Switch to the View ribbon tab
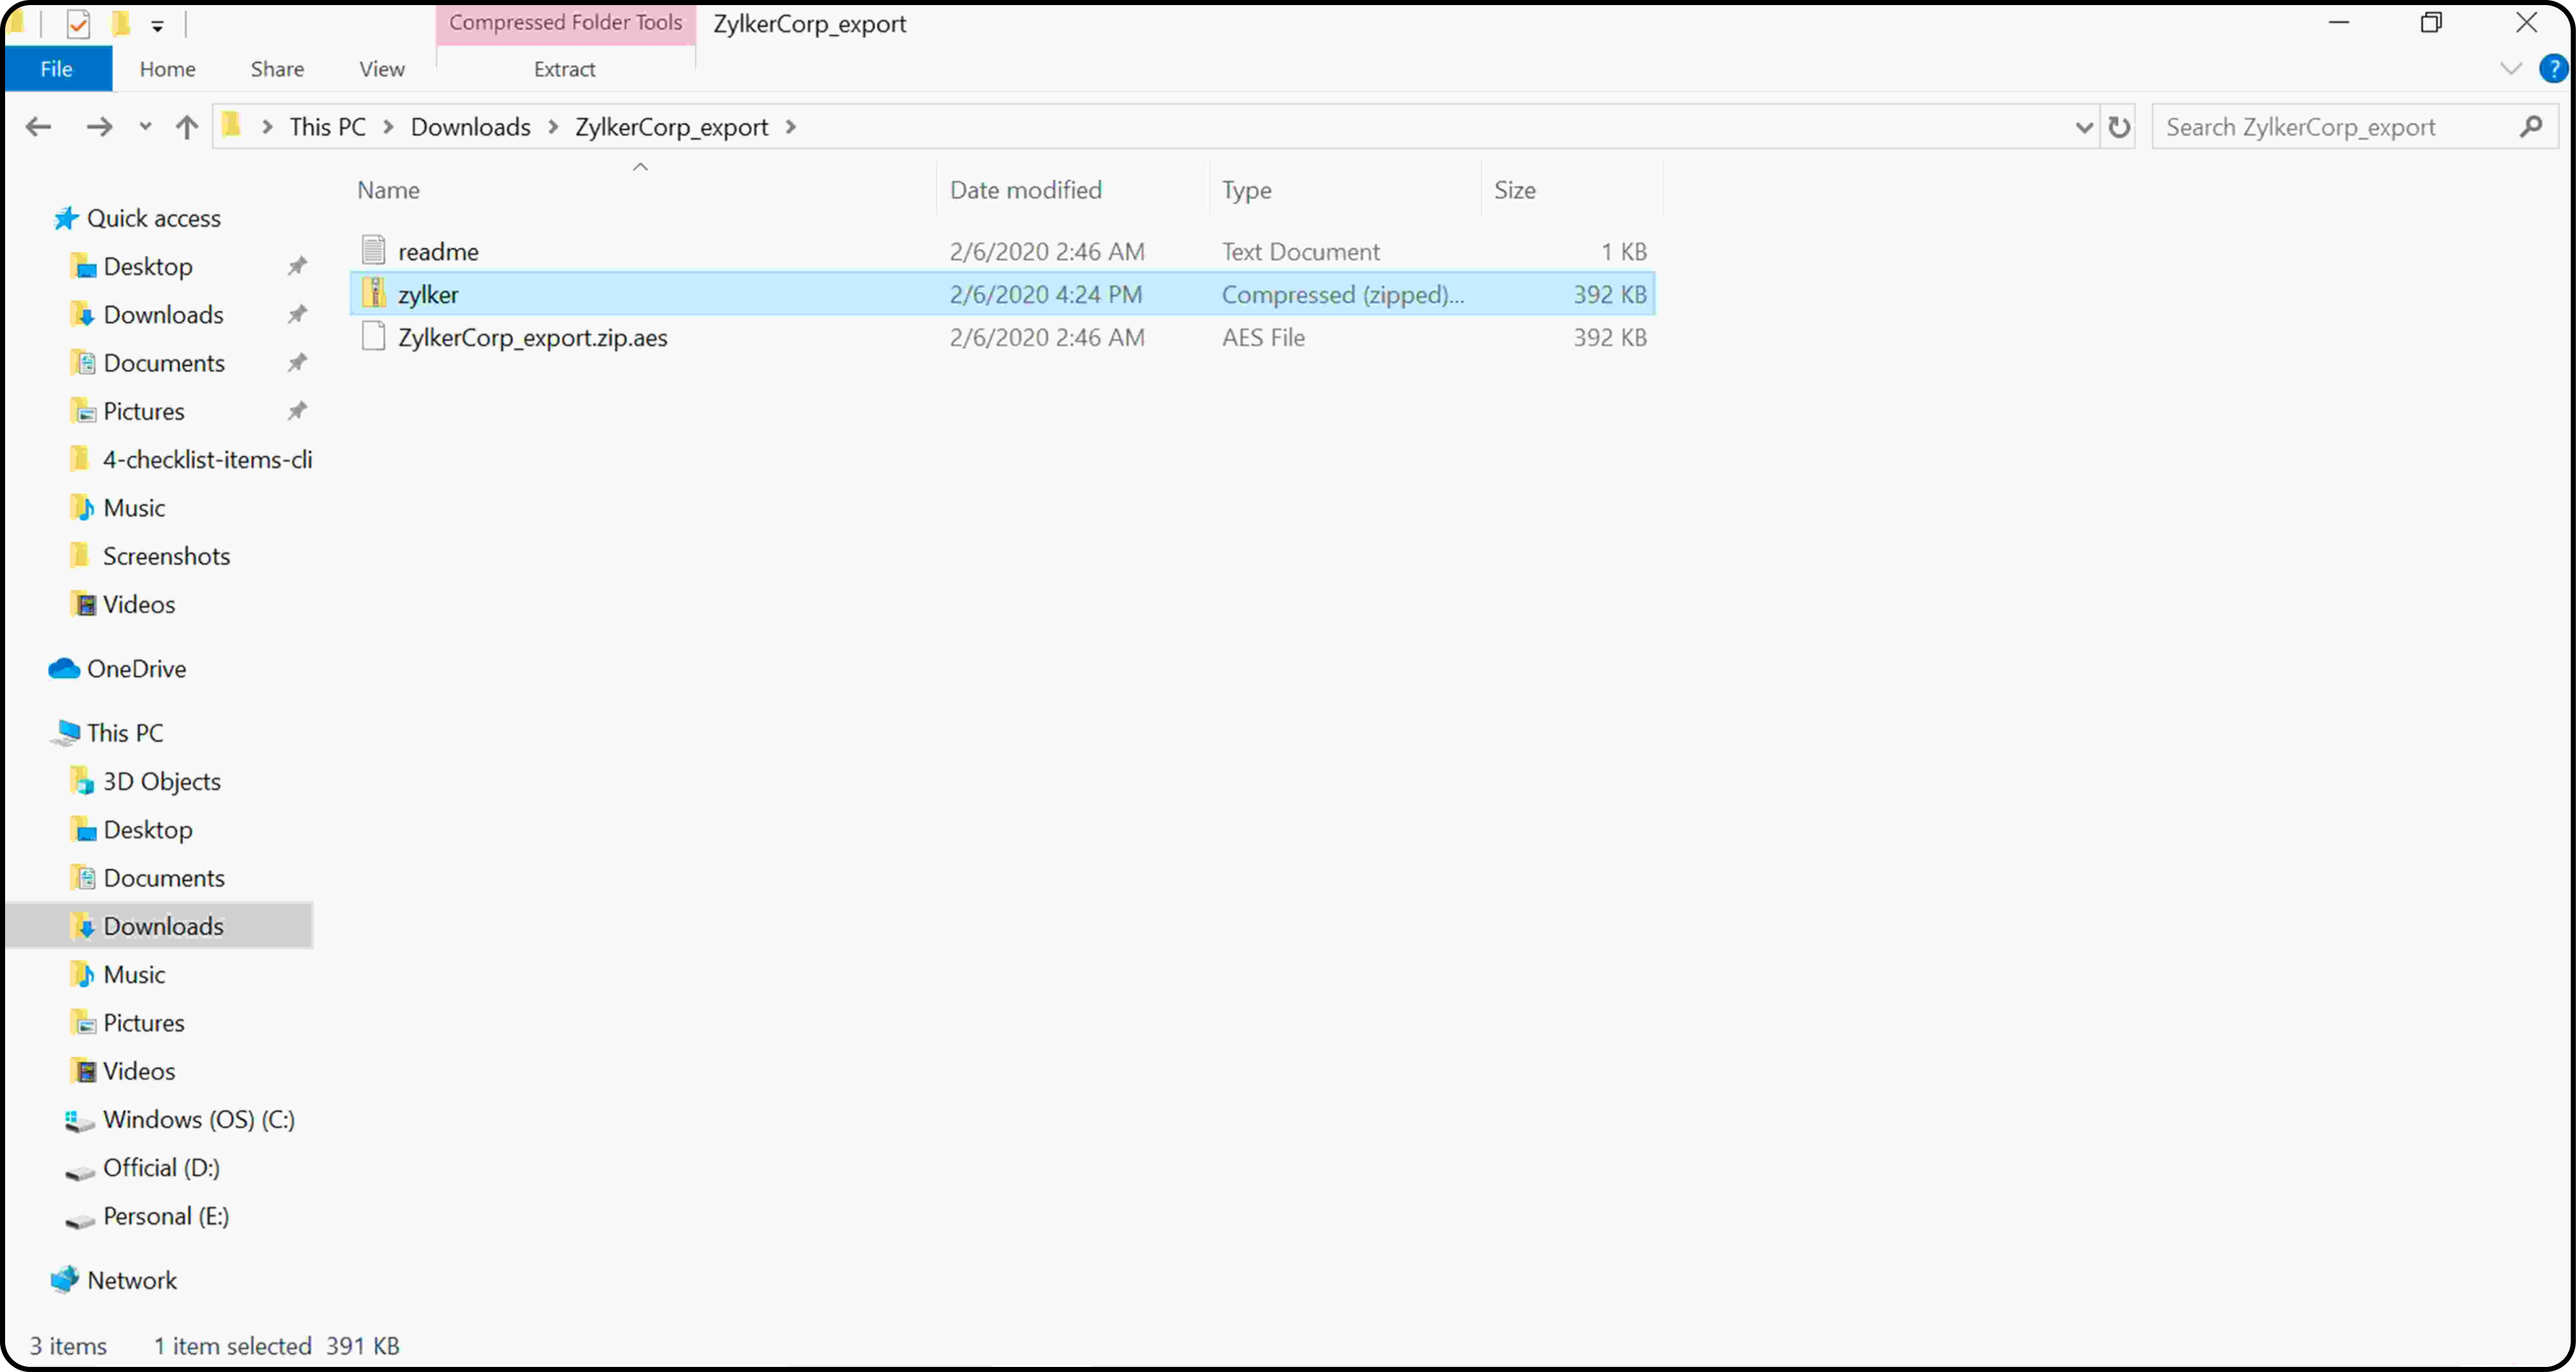The height and width of the screenshot is (1372, 2576). pyautogui.click(x=382, y=69)
